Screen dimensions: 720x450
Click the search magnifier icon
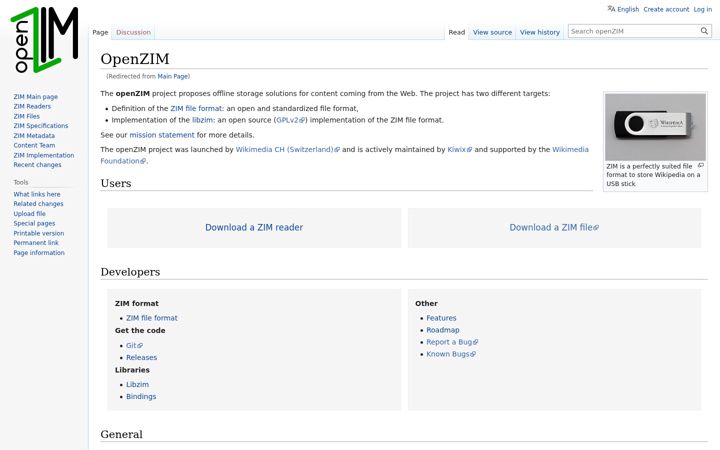(704, 31)
